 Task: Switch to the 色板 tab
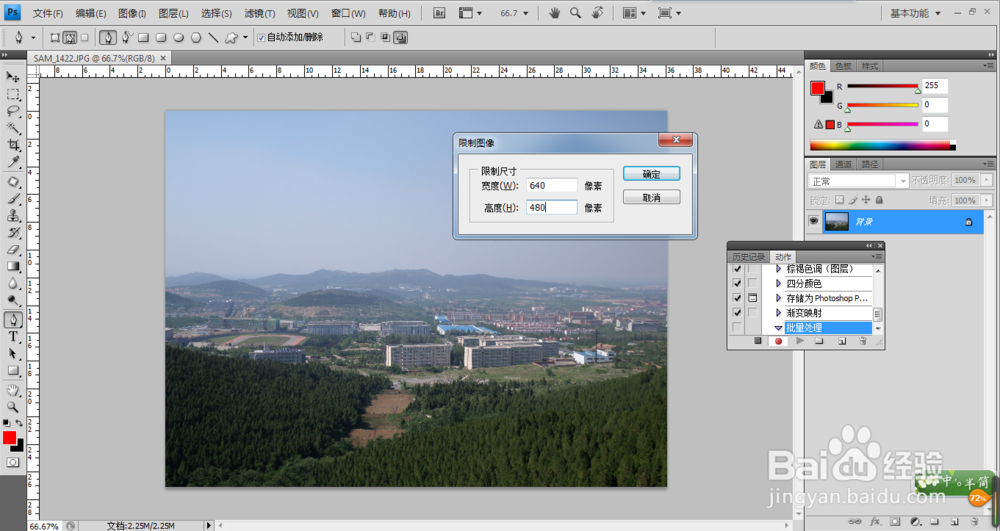click(x=843, y=66)
